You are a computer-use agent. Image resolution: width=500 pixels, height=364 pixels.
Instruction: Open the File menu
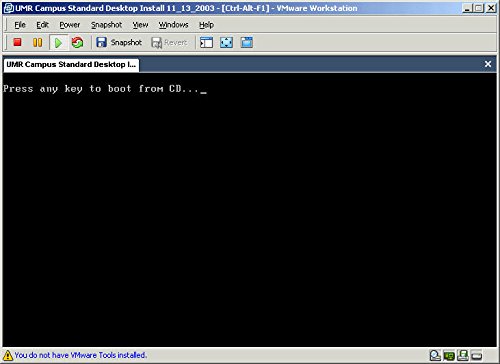[x=20, y=25]
